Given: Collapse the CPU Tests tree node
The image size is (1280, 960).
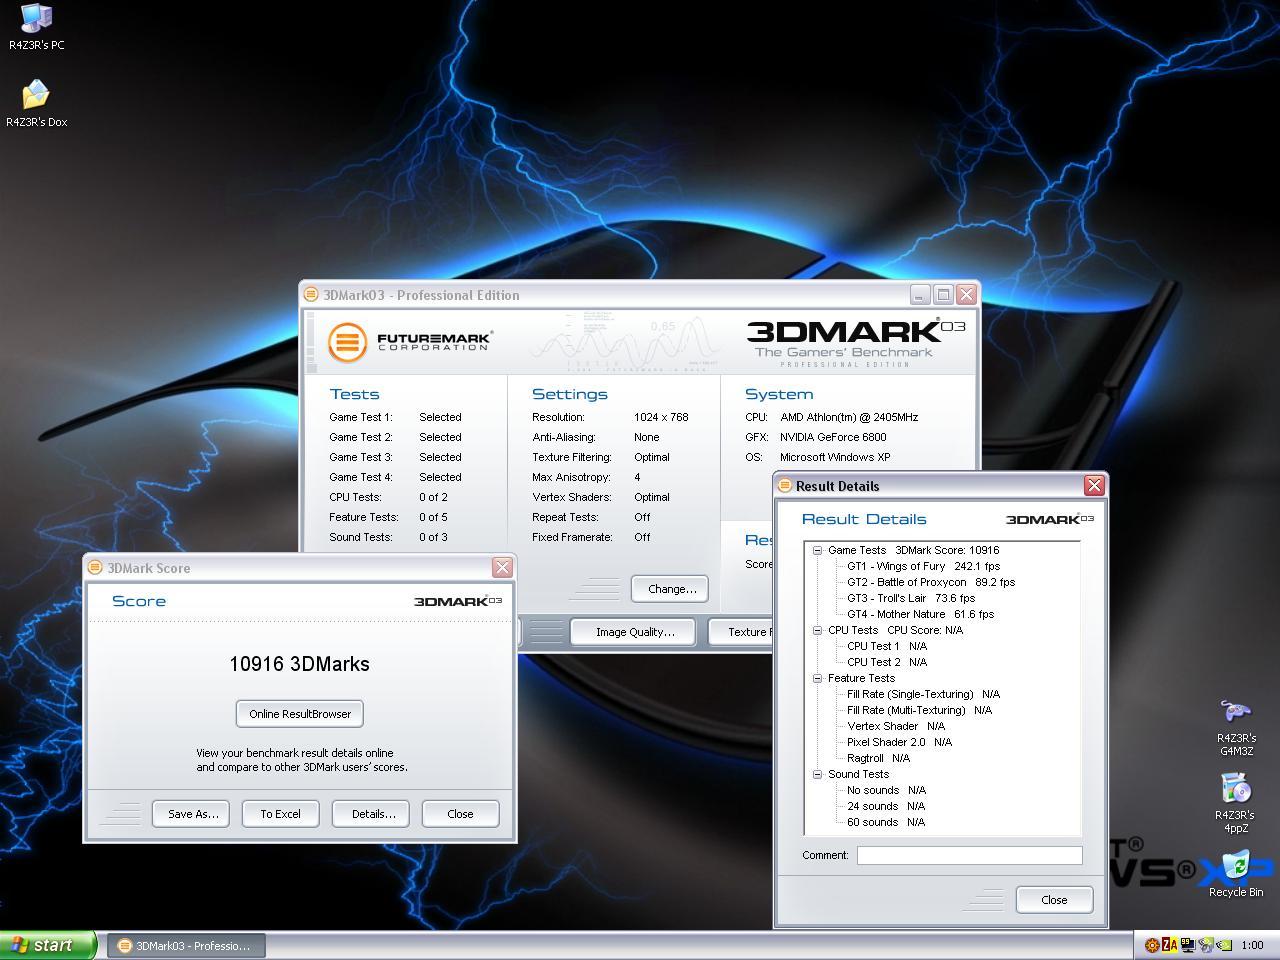Looking at the screenshot, I should [817, 630].
